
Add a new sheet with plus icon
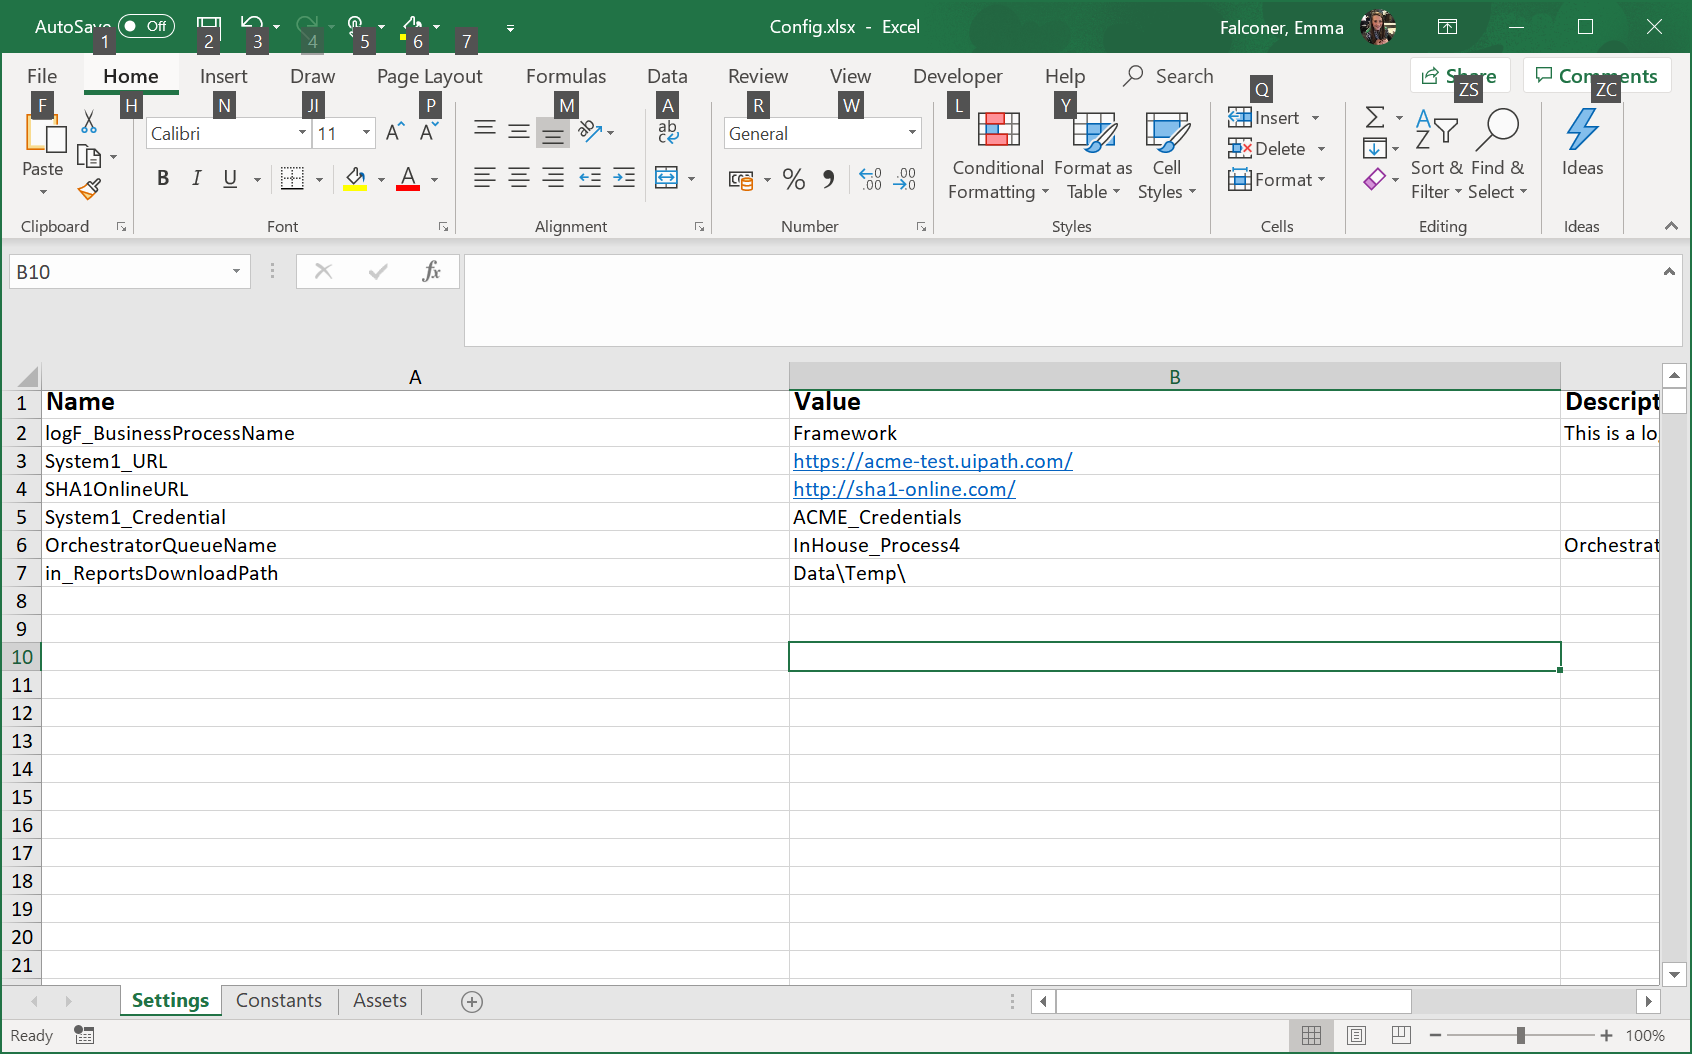(x=472, y=1002)
